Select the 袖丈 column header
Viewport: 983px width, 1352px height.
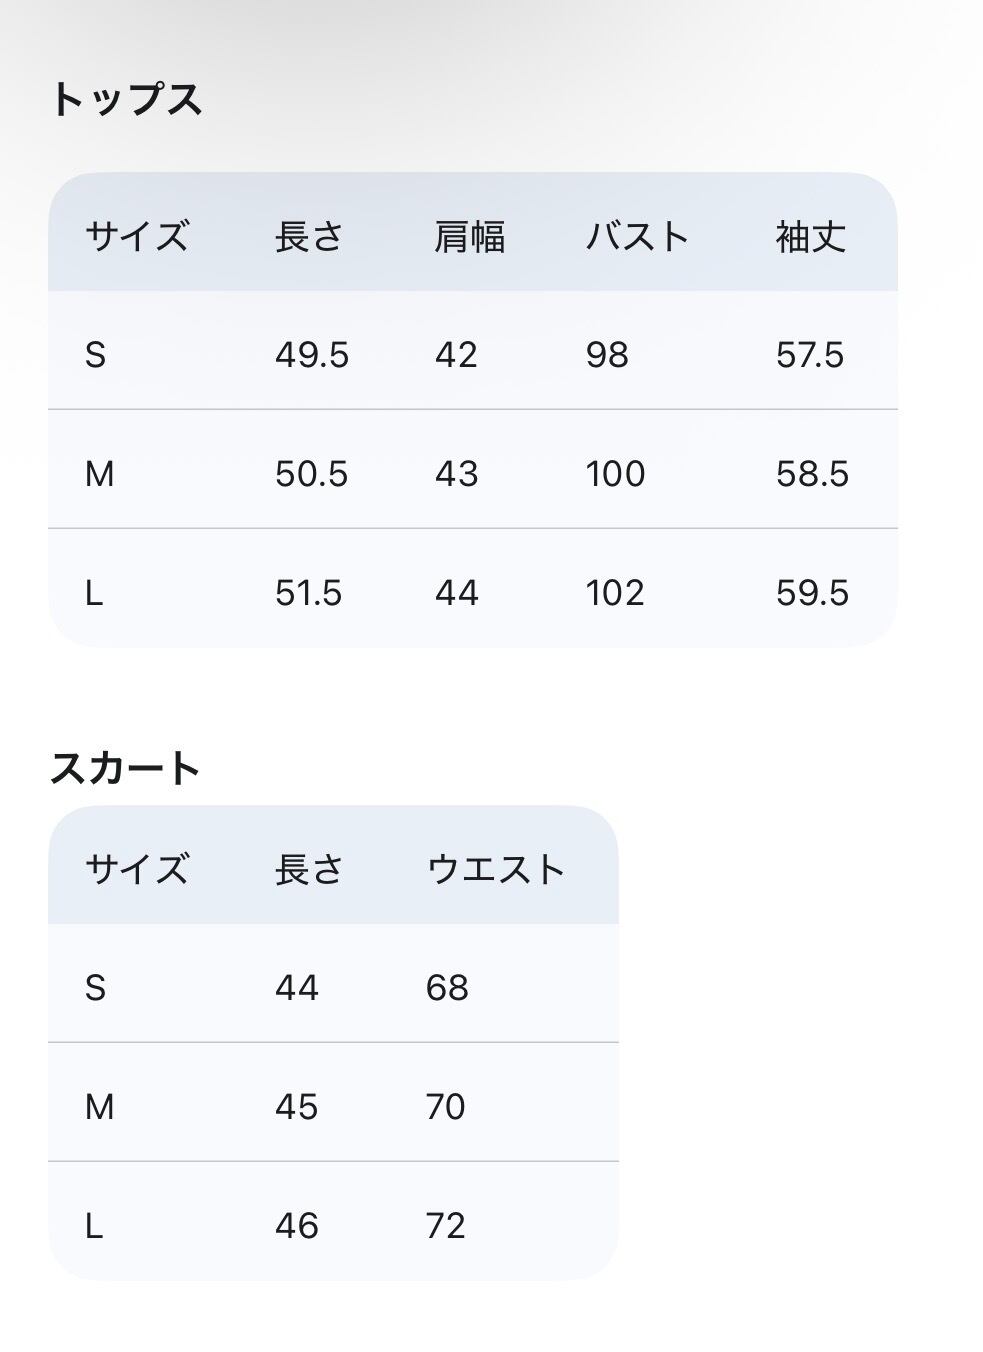(811, 237)
